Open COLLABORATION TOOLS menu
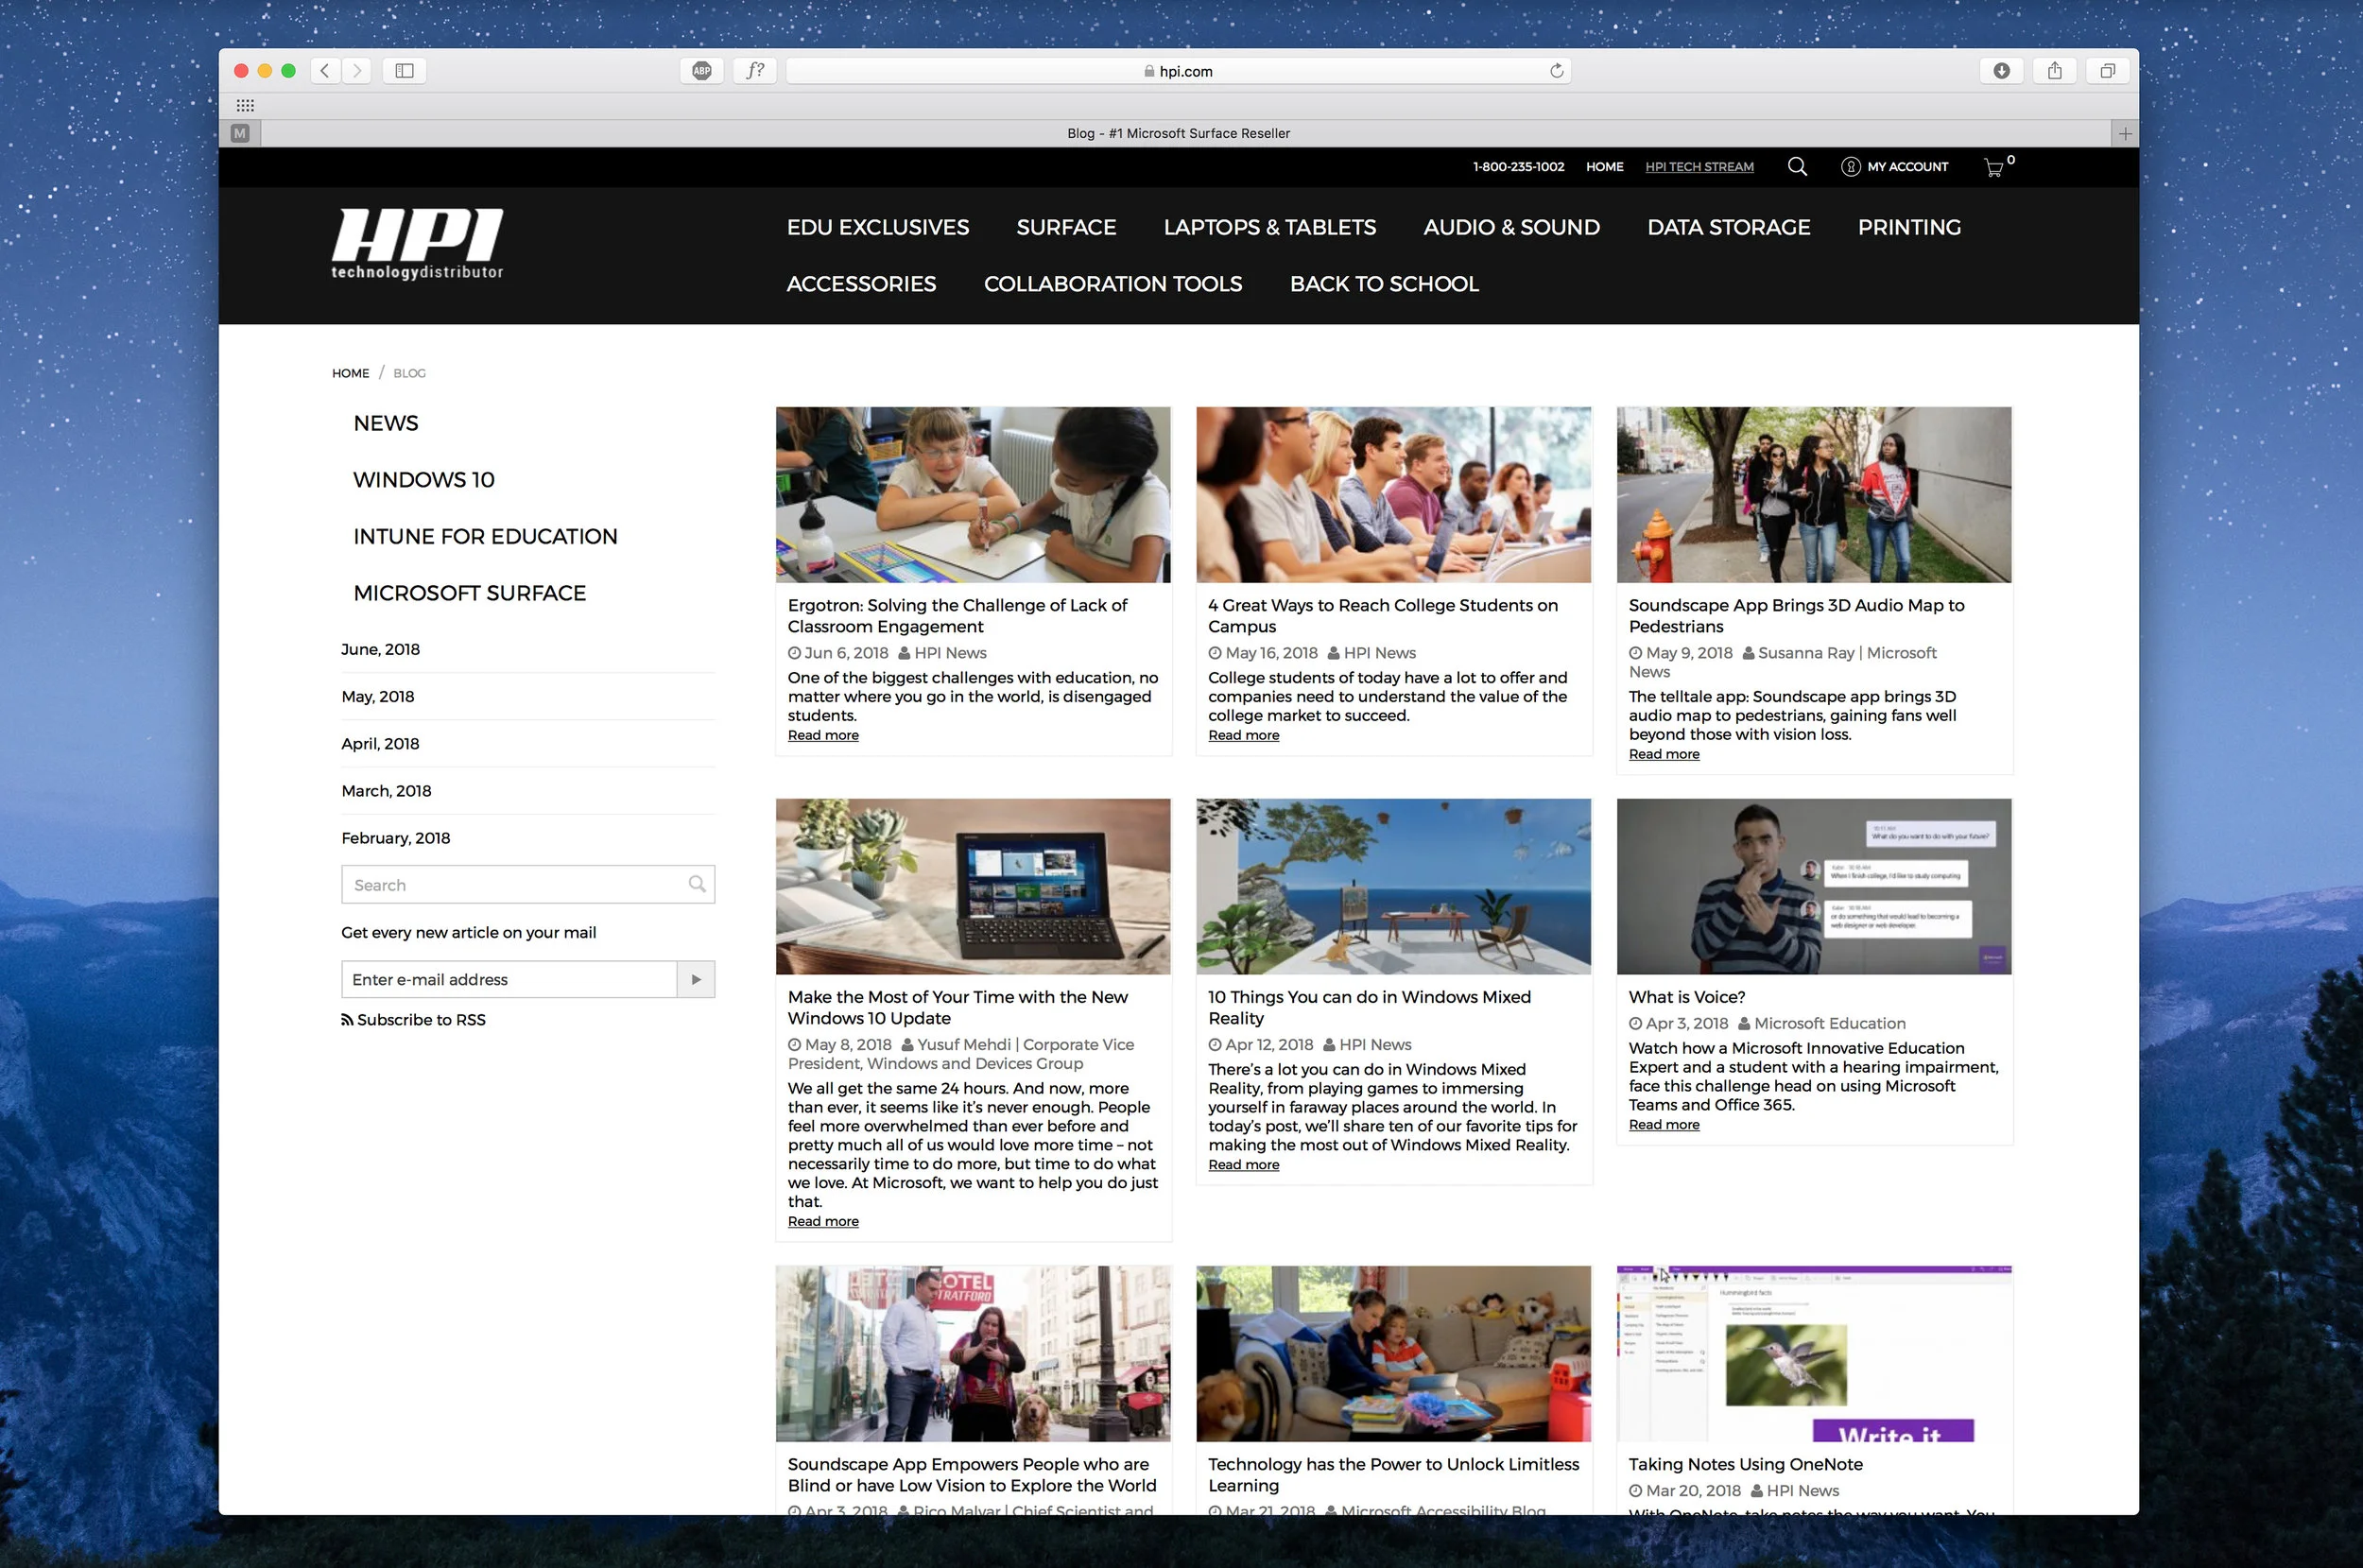This screenshot has height=1568, width=2363. coord(1113,284)
